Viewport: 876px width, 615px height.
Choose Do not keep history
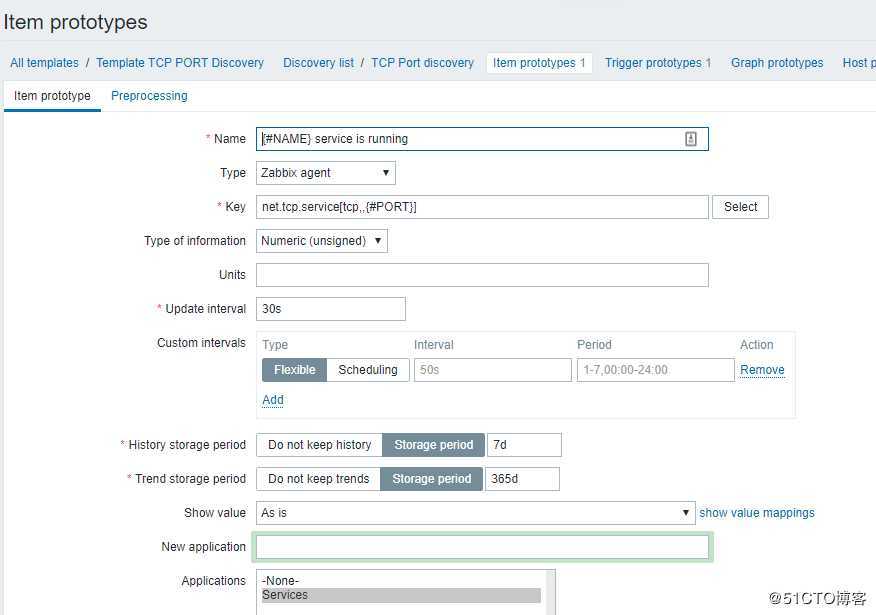pos(320,445)
